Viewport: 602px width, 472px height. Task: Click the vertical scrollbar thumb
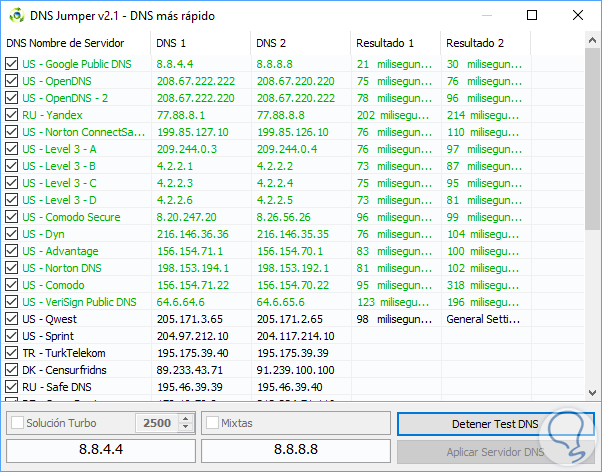pos(592,139)
